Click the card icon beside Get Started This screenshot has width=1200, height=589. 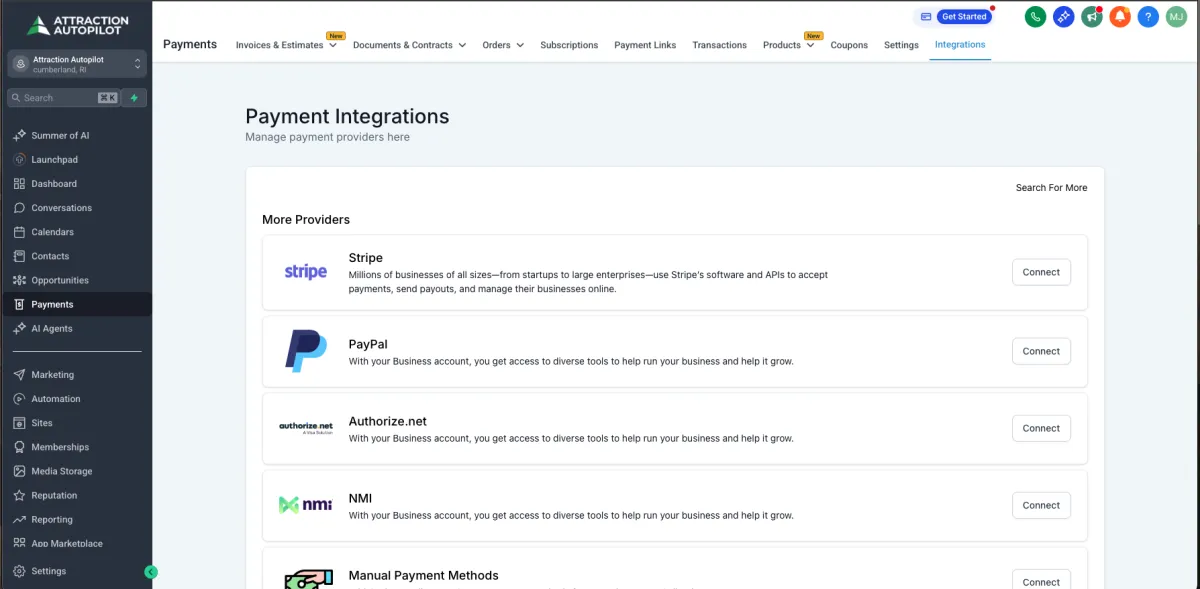click(926, 17)
